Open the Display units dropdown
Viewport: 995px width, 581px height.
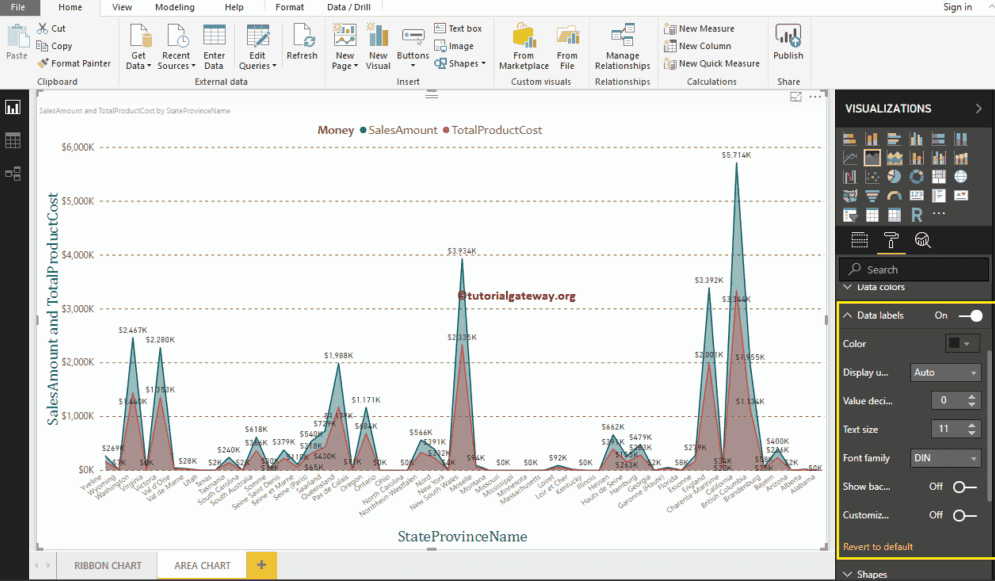[x=944, y=371]
